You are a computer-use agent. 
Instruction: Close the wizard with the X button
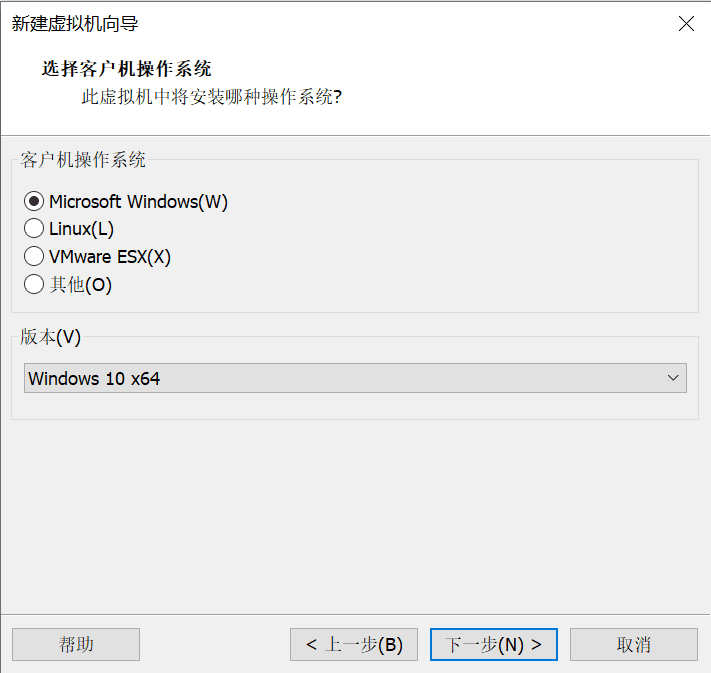(x=686, y=24)
